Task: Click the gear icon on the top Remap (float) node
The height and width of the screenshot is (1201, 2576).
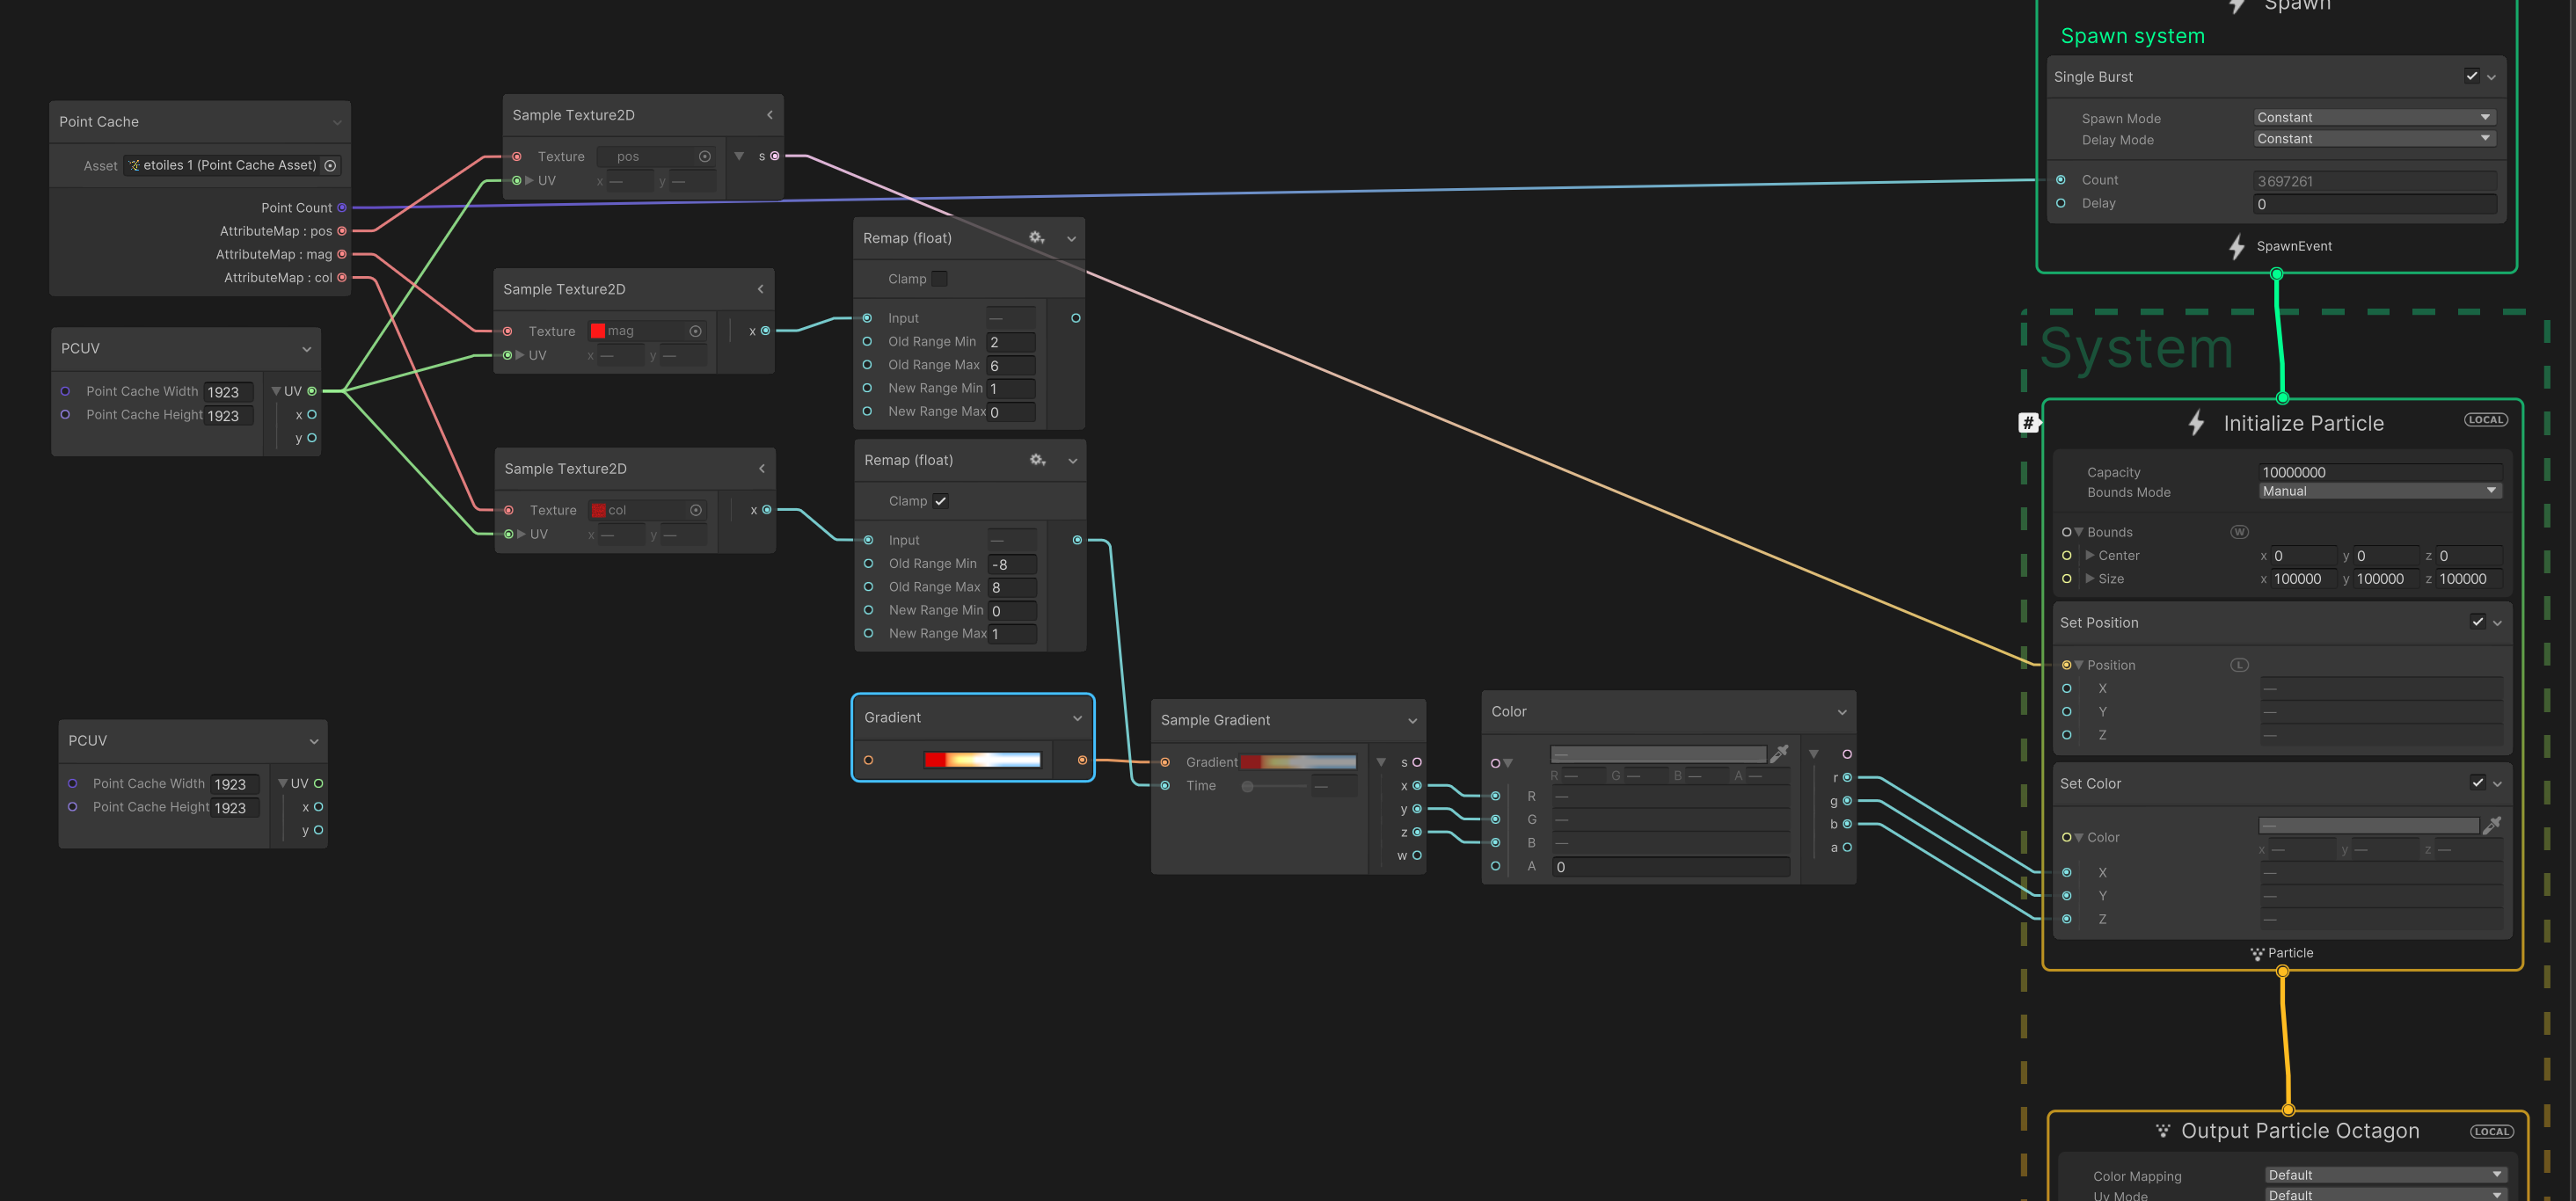Action: (x=1036, y=238)
